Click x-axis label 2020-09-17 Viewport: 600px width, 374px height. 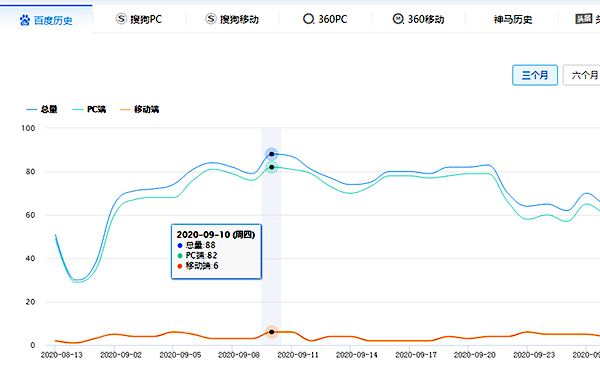pos(416,355)
